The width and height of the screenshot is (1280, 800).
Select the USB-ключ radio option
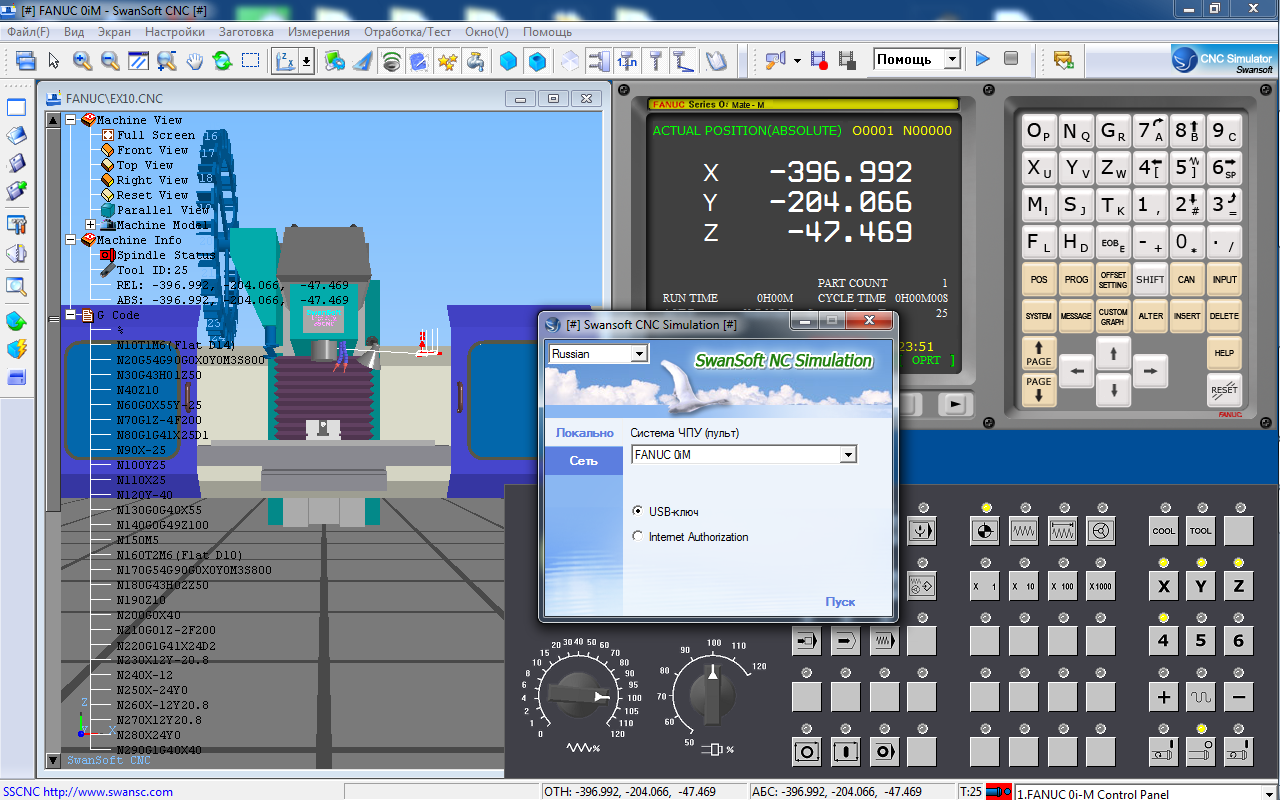(x=638, y=511)
